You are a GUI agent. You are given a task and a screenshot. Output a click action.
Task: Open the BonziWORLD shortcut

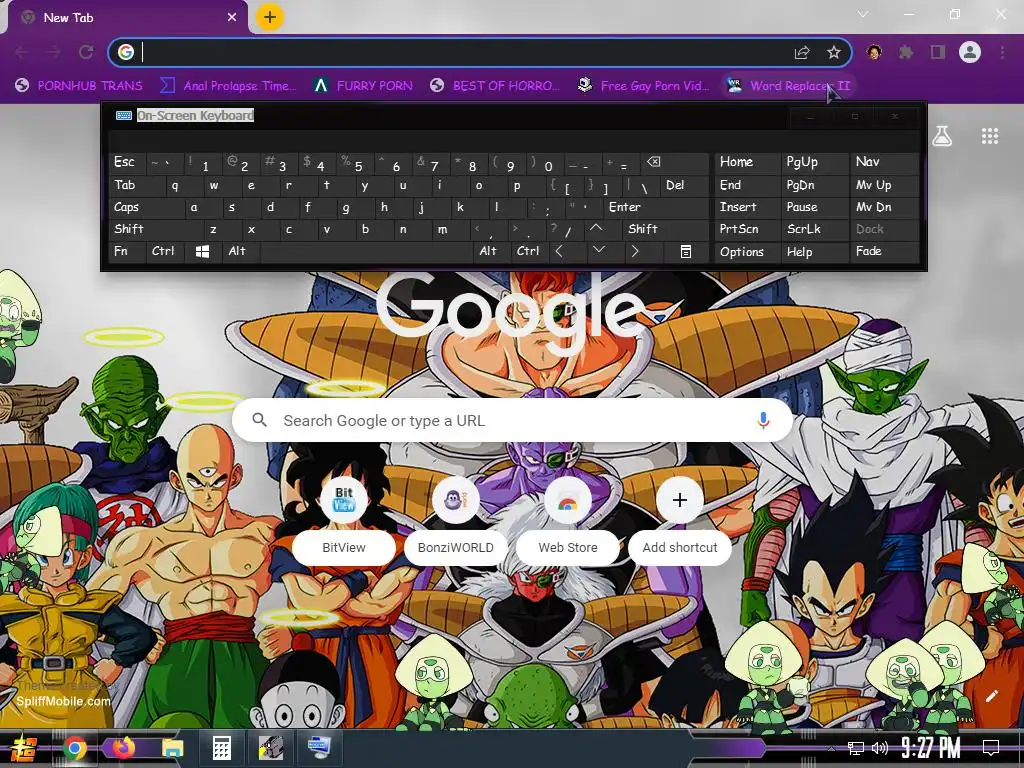click(x=456, y=521)
